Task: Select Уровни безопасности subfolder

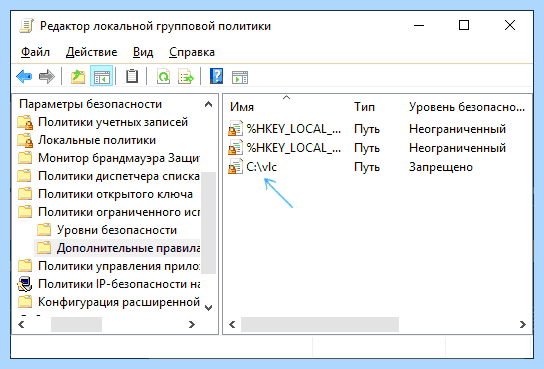Action: 117,230
